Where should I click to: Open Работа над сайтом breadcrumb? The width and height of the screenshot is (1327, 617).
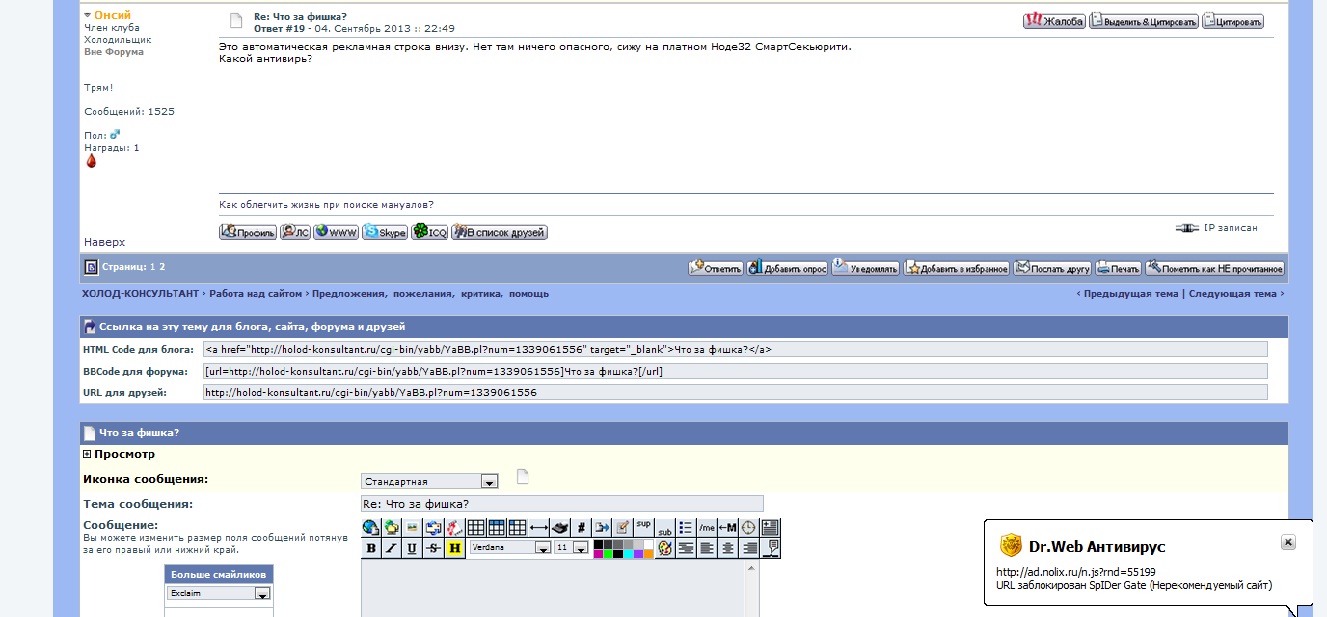pyautogui.click(x=256, y=294)
